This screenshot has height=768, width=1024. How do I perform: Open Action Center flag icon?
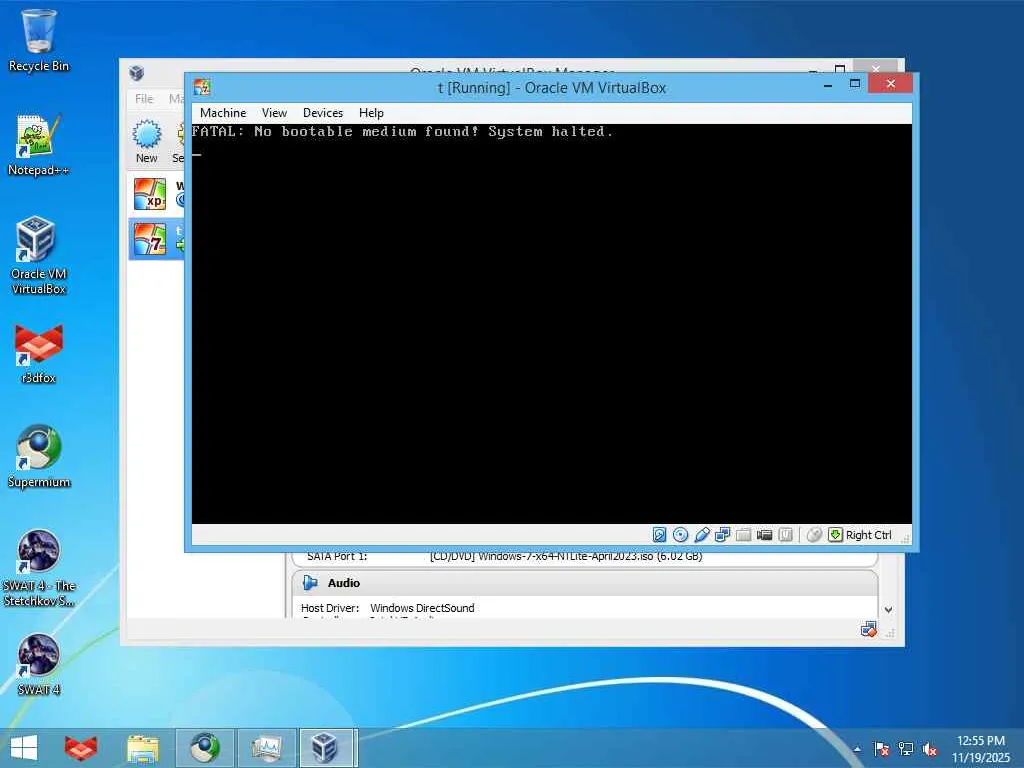881,749
